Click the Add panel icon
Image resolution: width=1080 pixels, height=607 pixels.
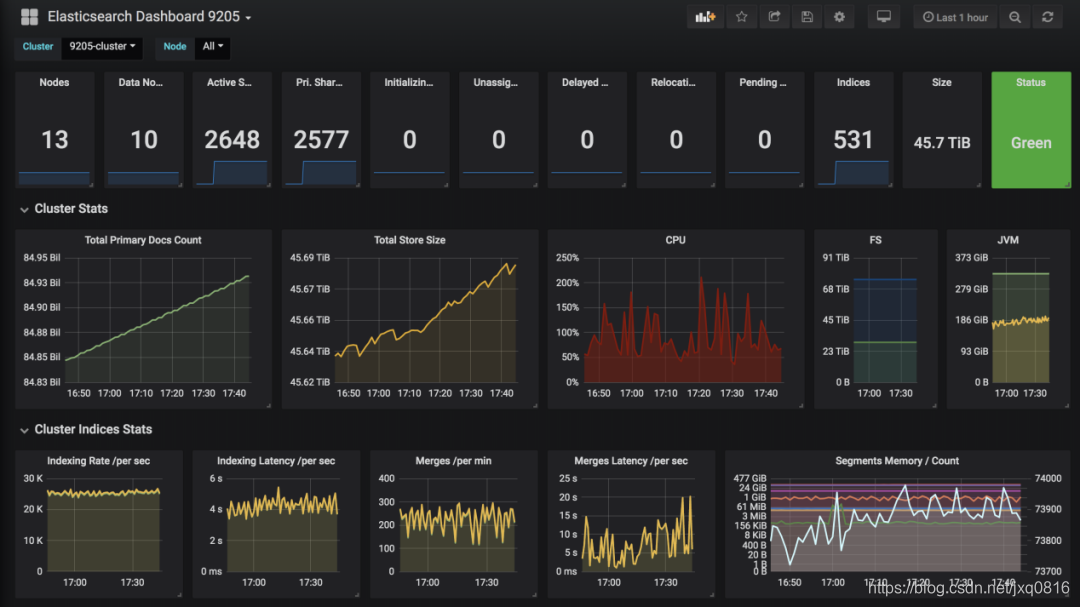point(705,17)
